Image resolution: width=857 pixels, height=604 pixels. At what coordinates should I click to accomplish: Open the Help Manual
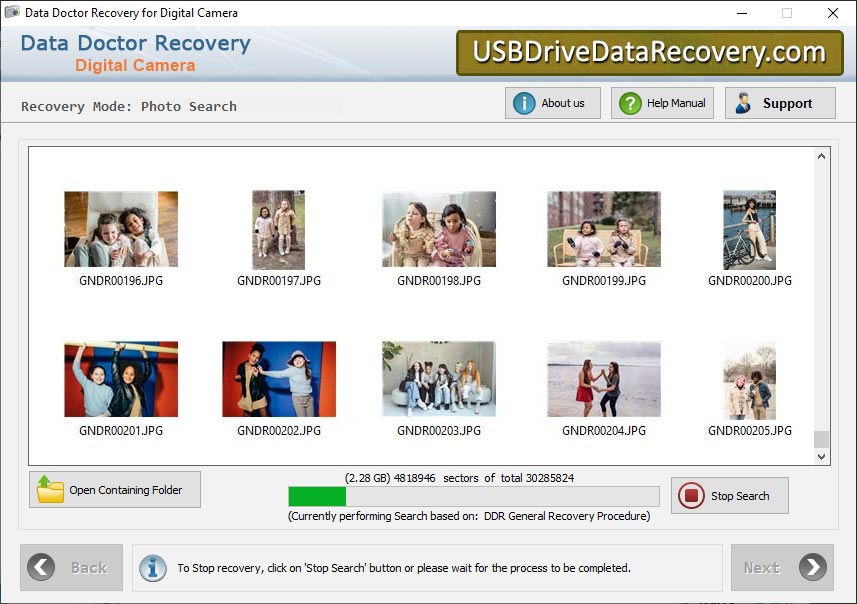tap(662, 102)
